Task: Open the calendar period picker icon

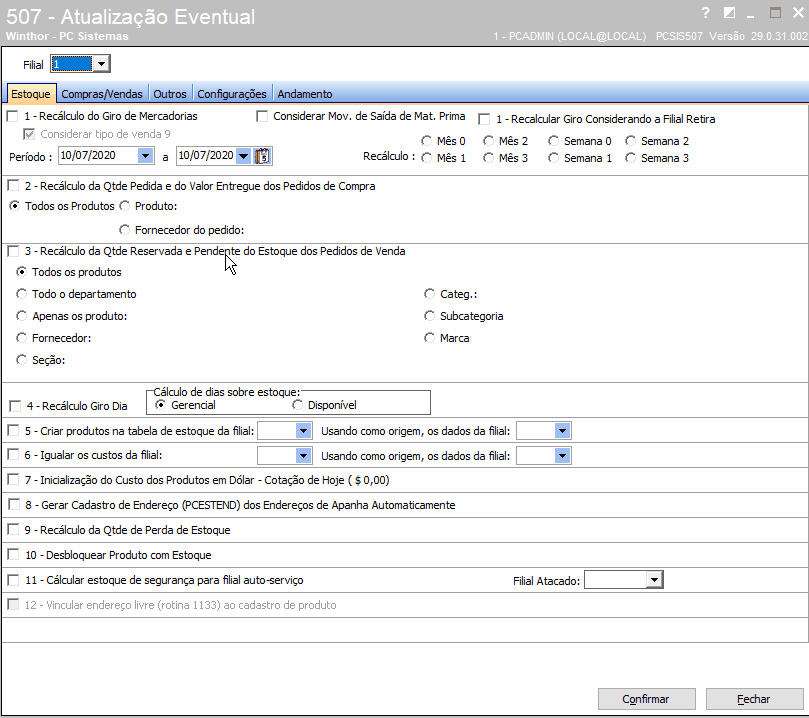Action: point(262,156)
